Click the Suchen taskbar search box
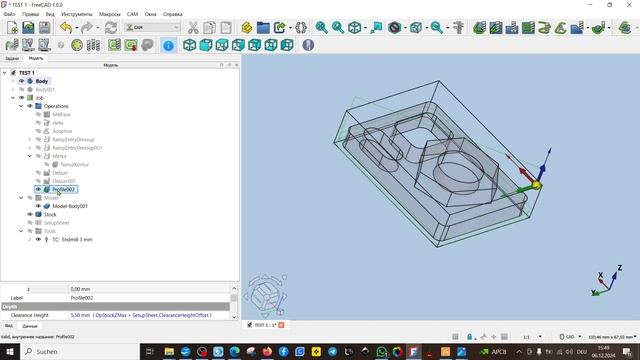640x360 pixels. (80, 351)
